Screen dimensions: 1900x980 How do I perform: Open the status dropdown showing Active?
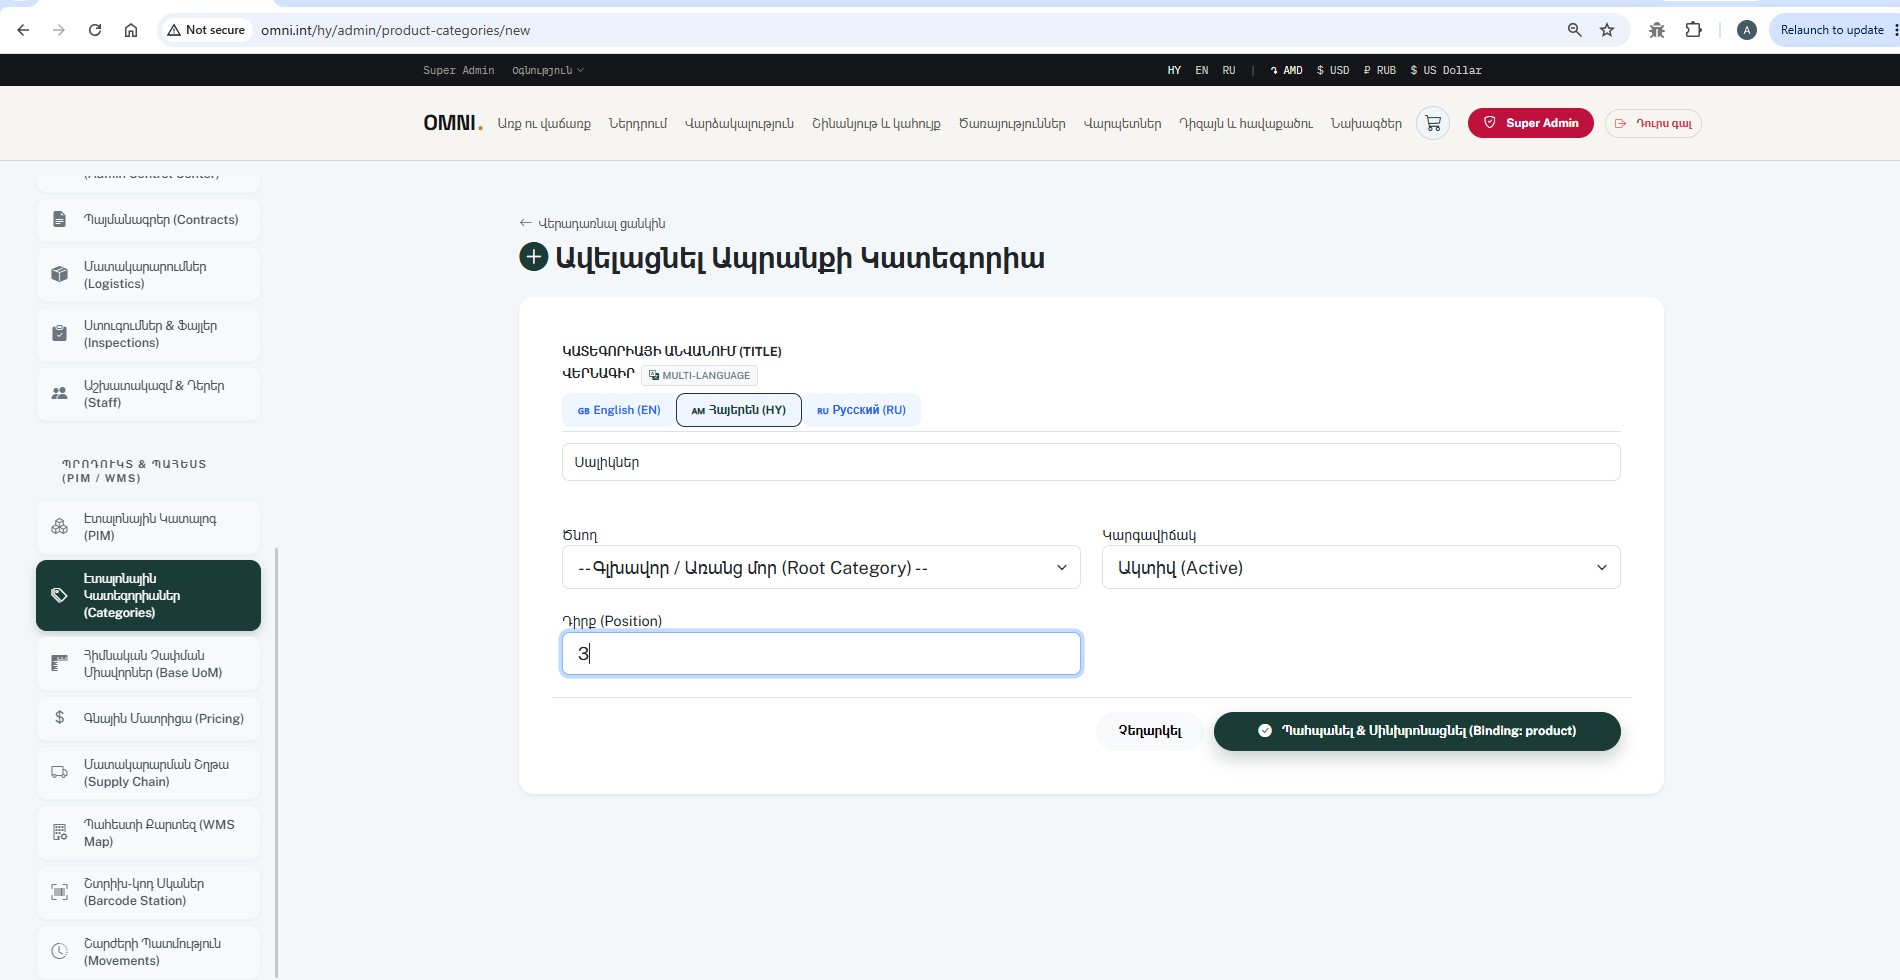click(1361, 567)
